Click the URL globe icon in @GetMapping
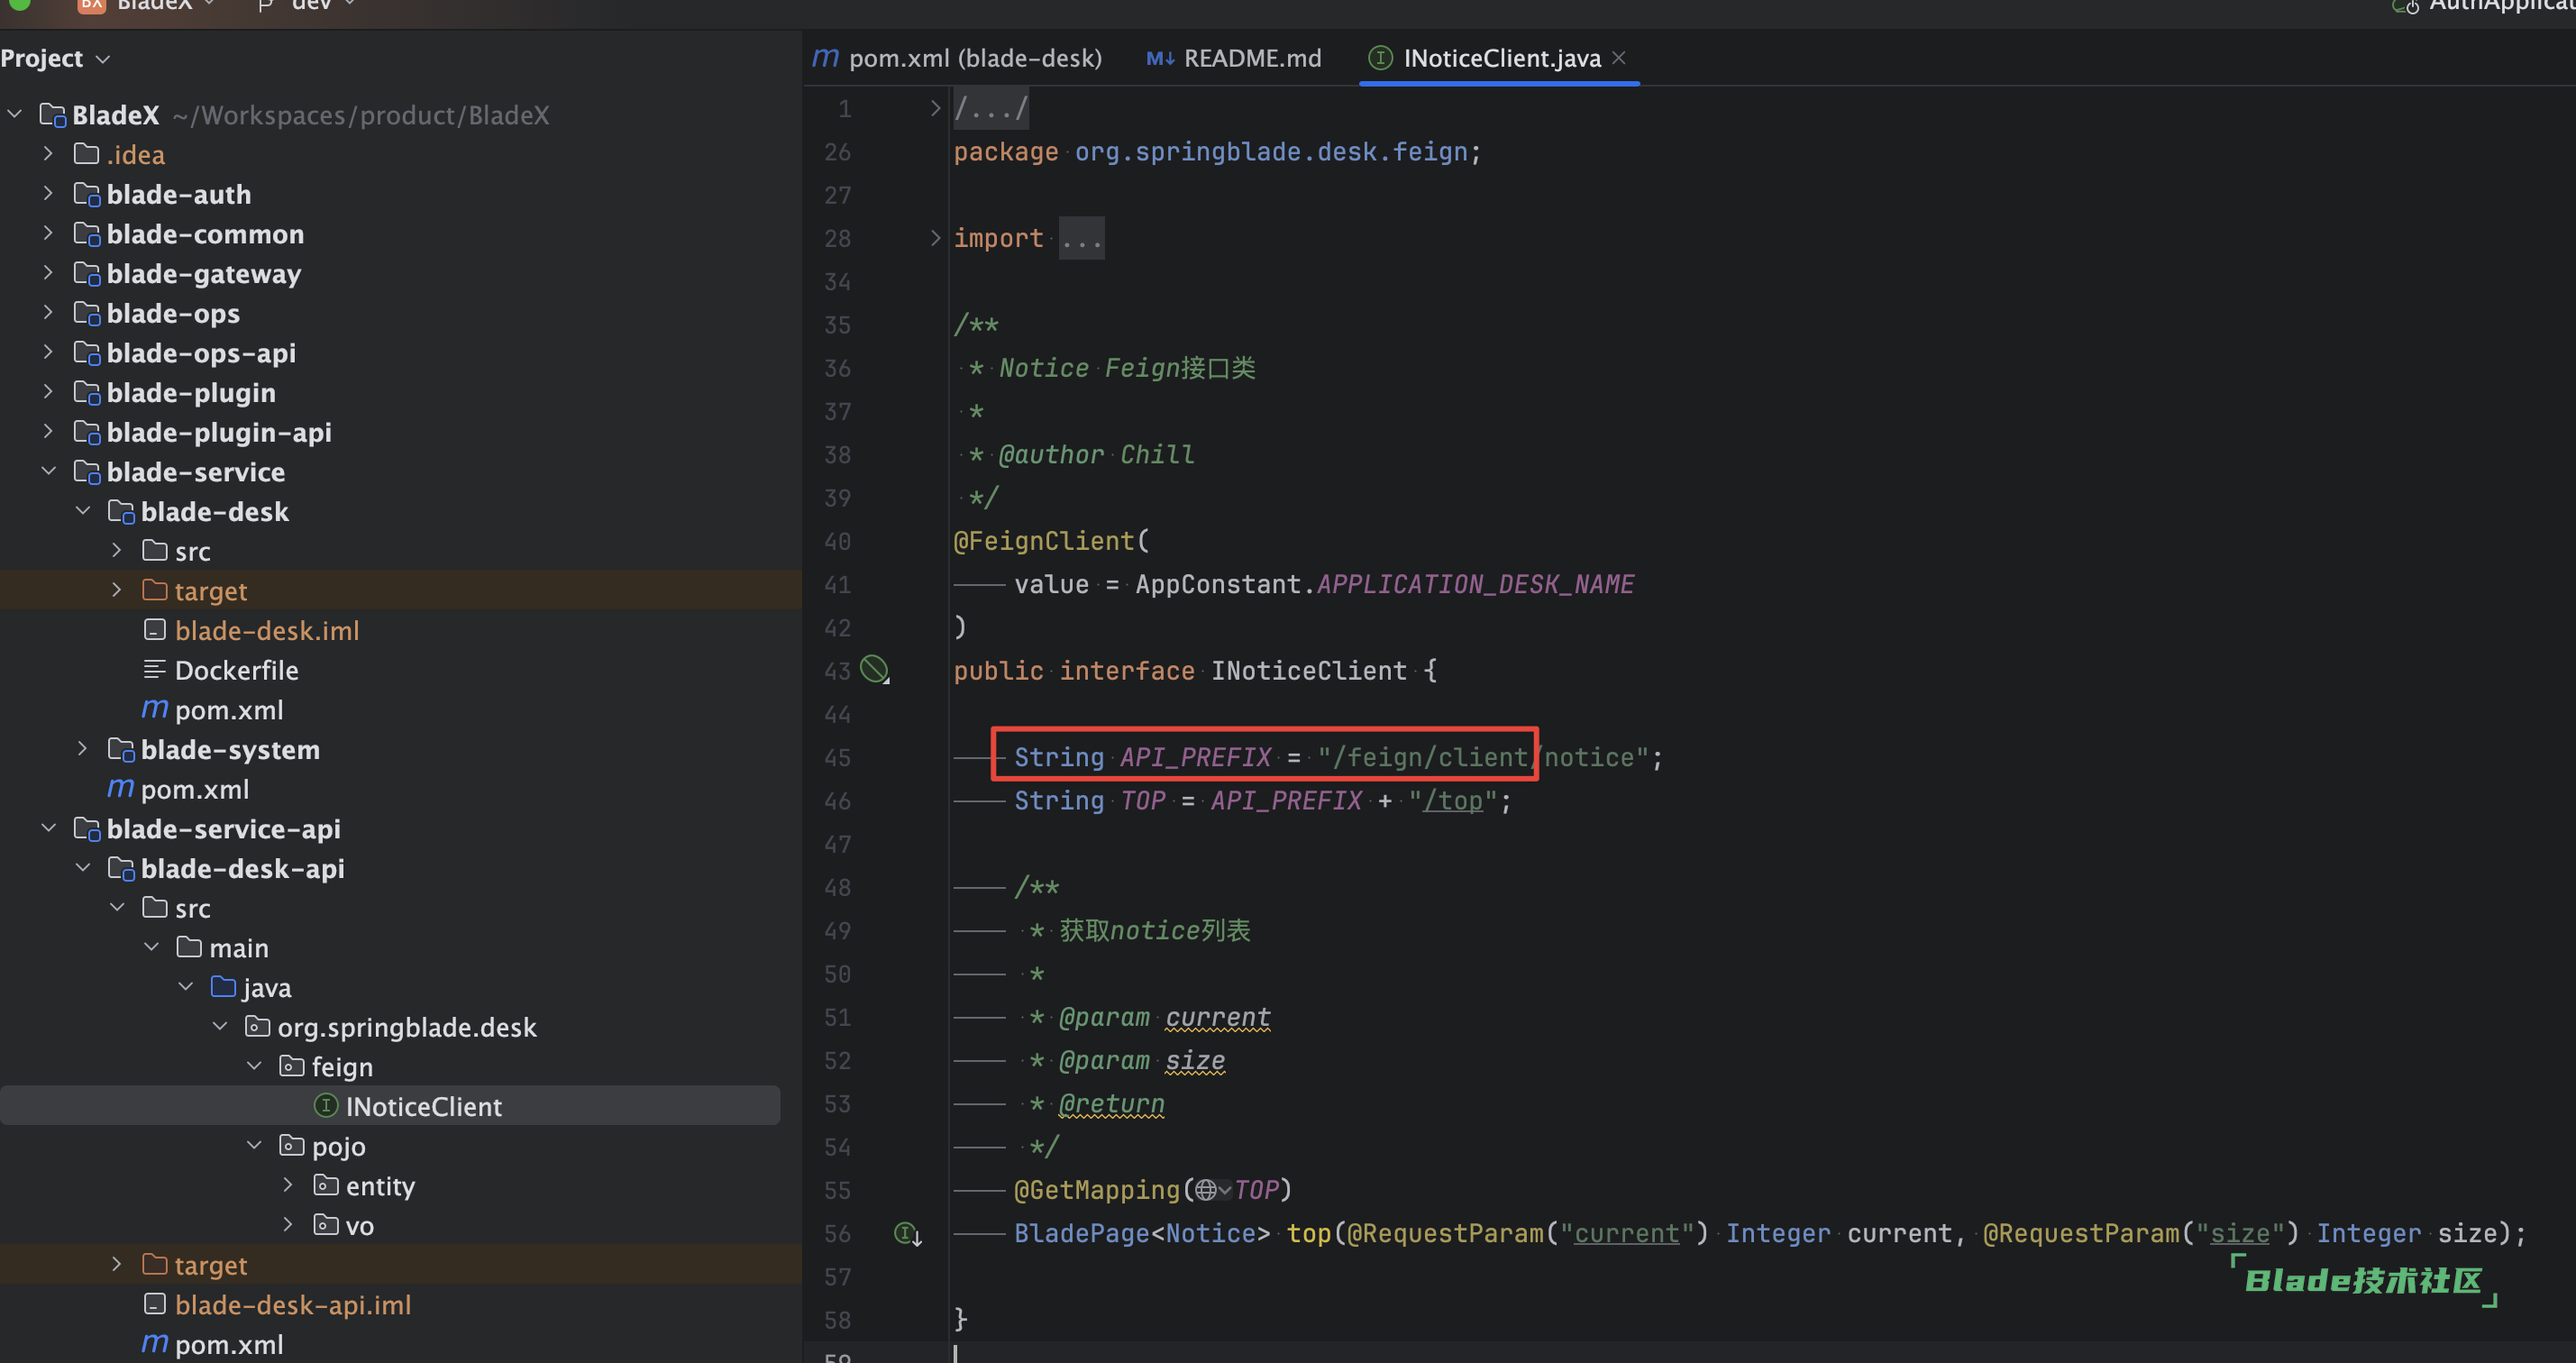This screenshot has width=2576, height=1363. pyautogui.click(x=1206, y=1190)
